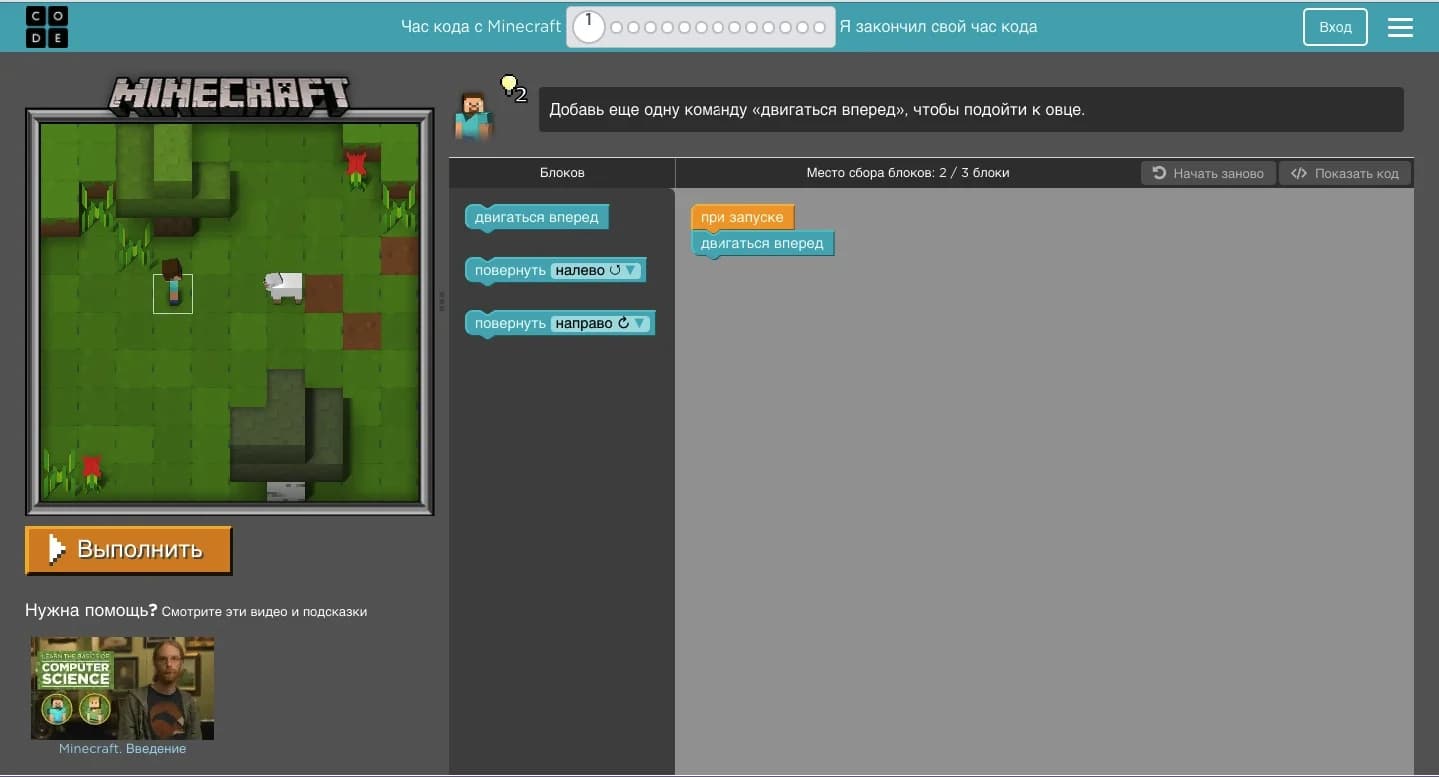Click the instruction text about the sheep

point(817,110)
